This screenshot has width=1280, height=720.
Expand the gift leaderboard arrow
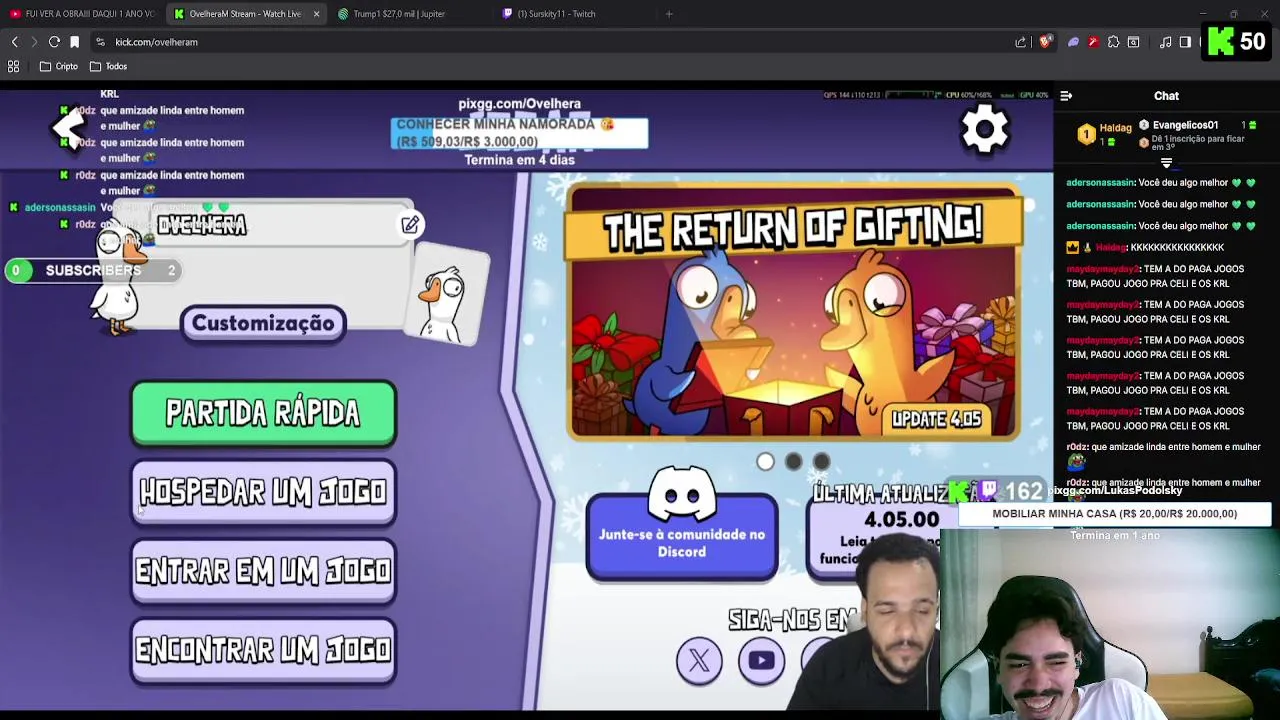(1166, 163)
